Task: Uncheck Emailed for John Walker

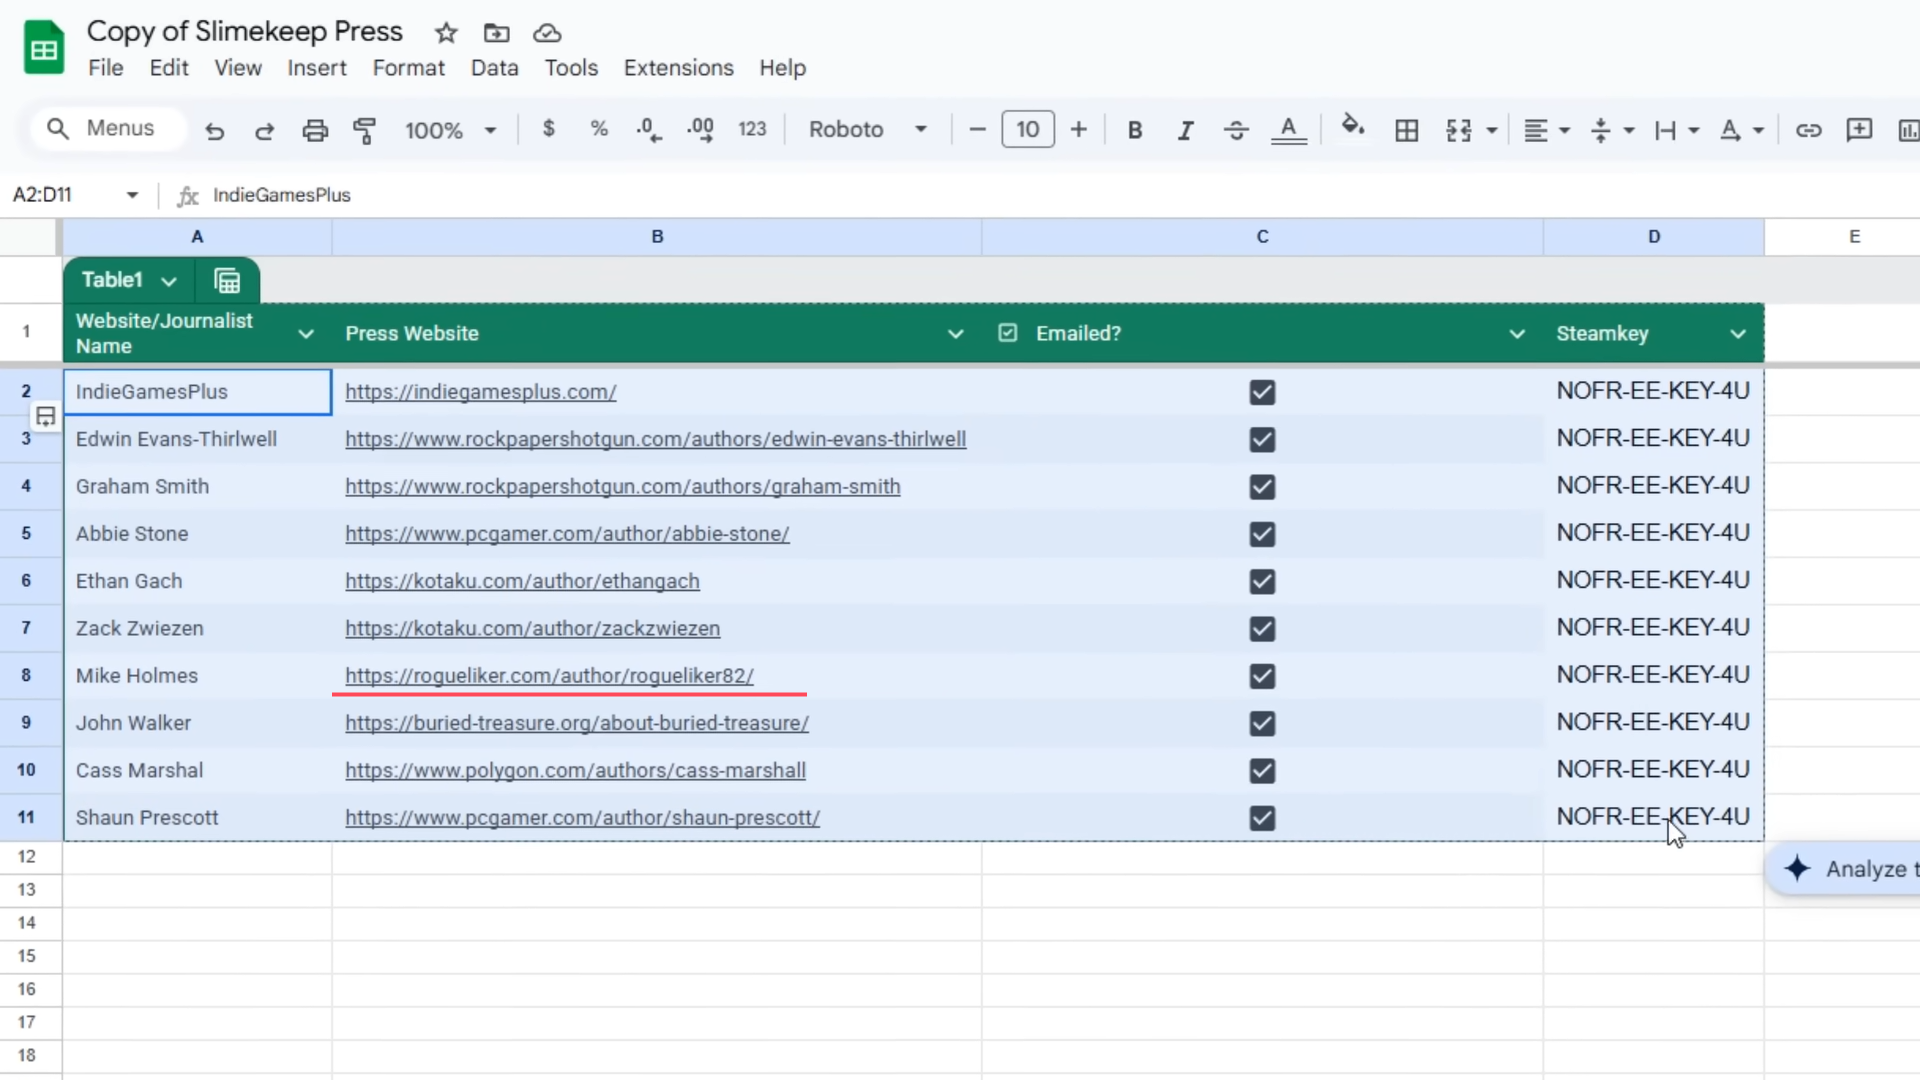Action: coord(1262,723)
